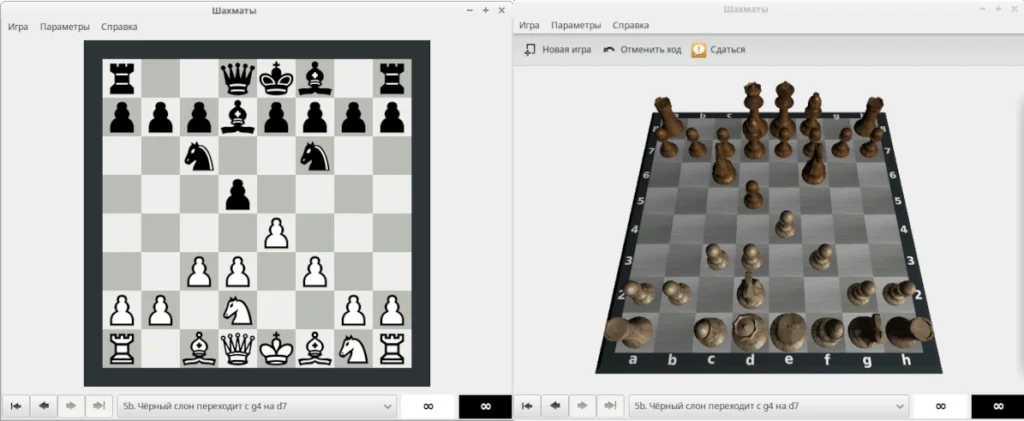Jump to last move in left window
Image resolution: width=1024 pixels, height=421 pixels.
99,406
